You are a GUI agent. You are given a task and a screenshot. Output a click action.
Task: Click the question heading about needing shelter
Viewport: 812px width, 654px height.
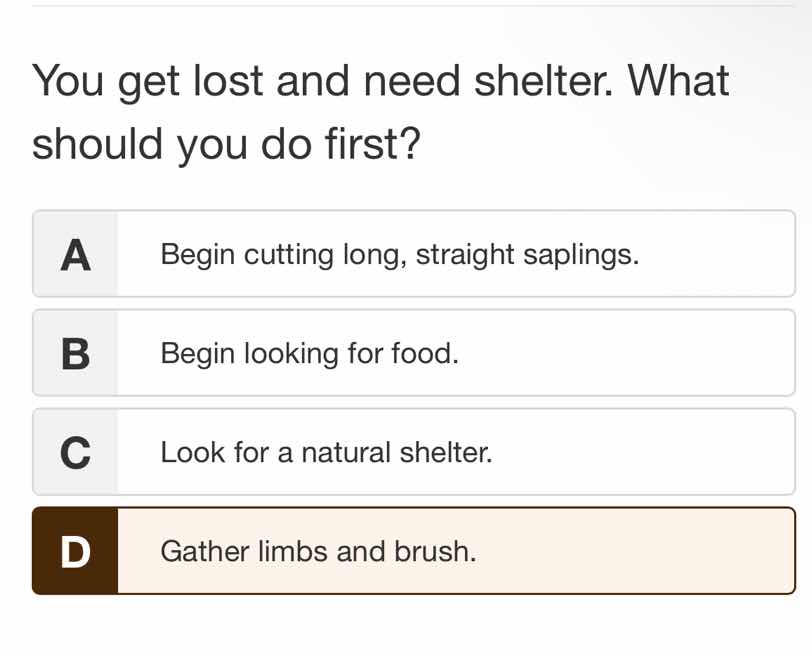point(380,110)
